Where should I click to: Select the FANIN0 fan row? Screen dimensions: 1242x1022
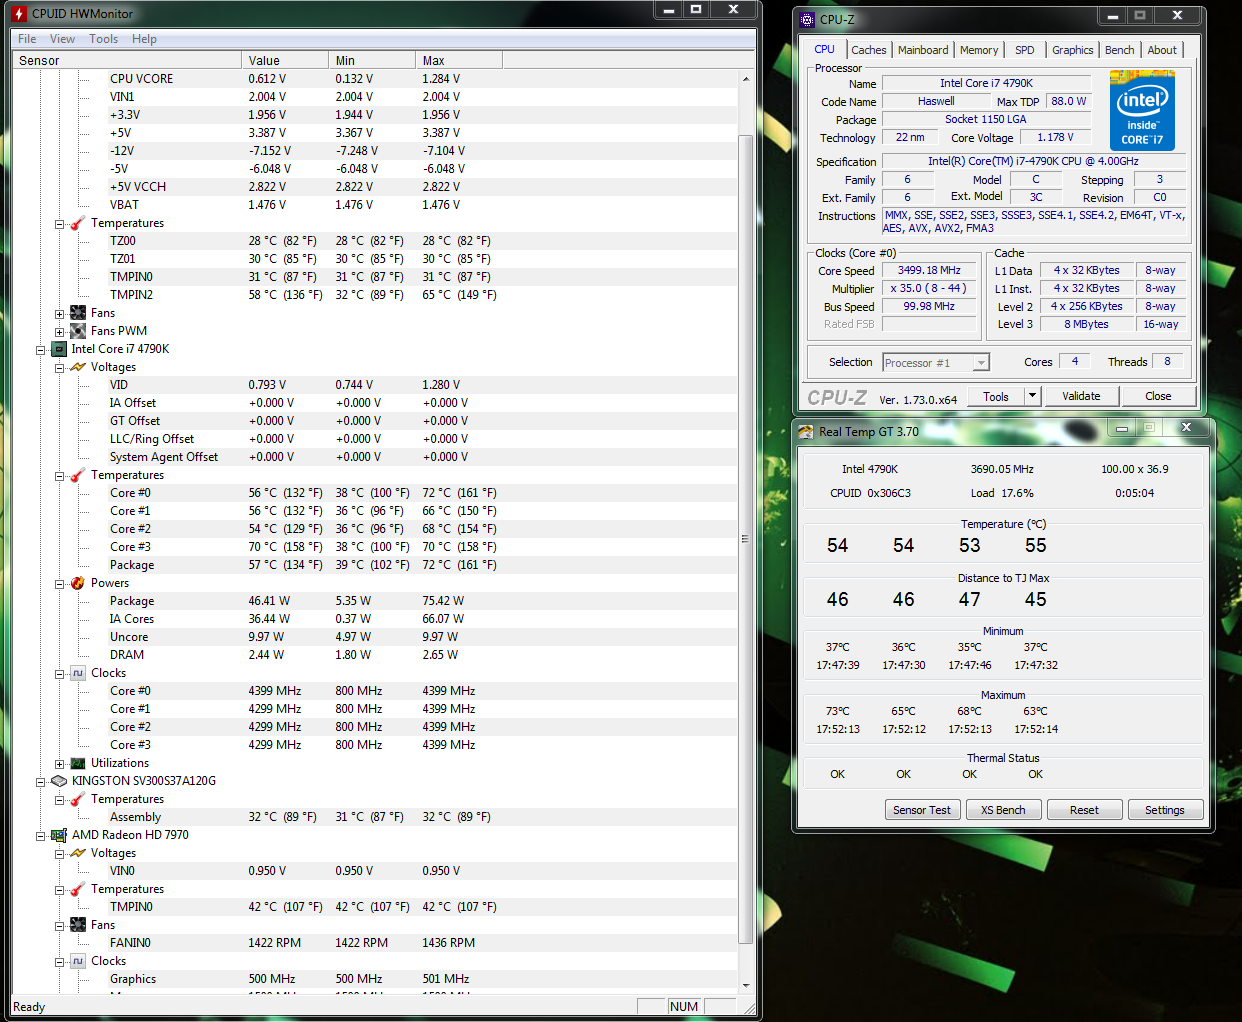(374, 943)
